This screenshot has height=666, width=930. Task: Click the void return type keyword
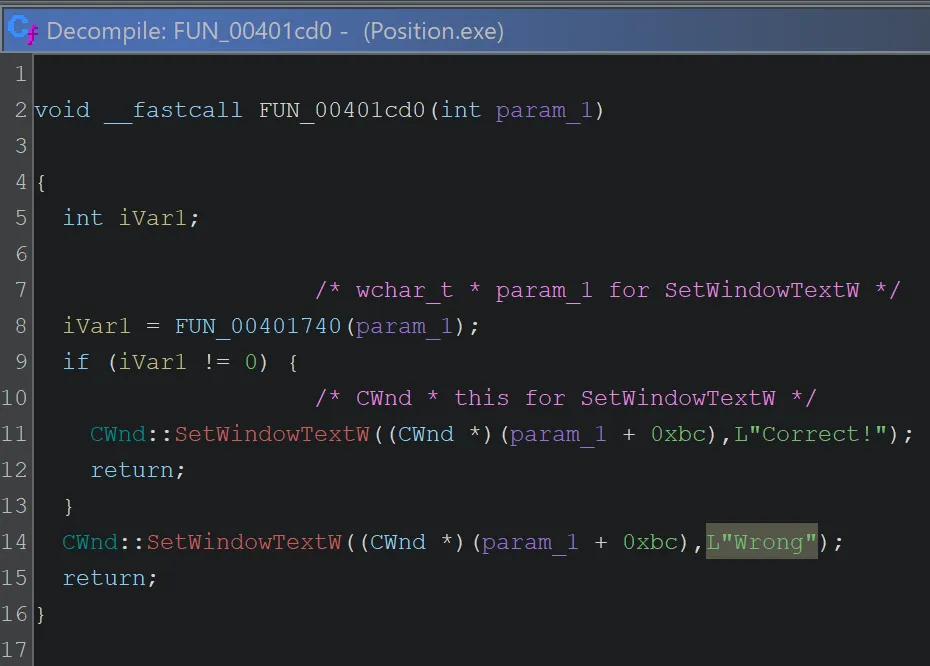tap(62, 110)
